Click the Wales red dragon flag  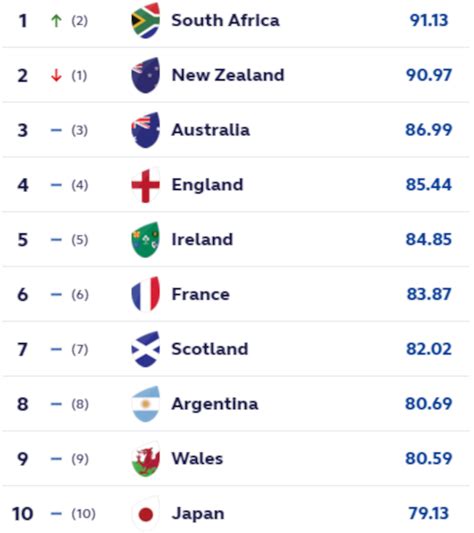(x=146, y=459)
